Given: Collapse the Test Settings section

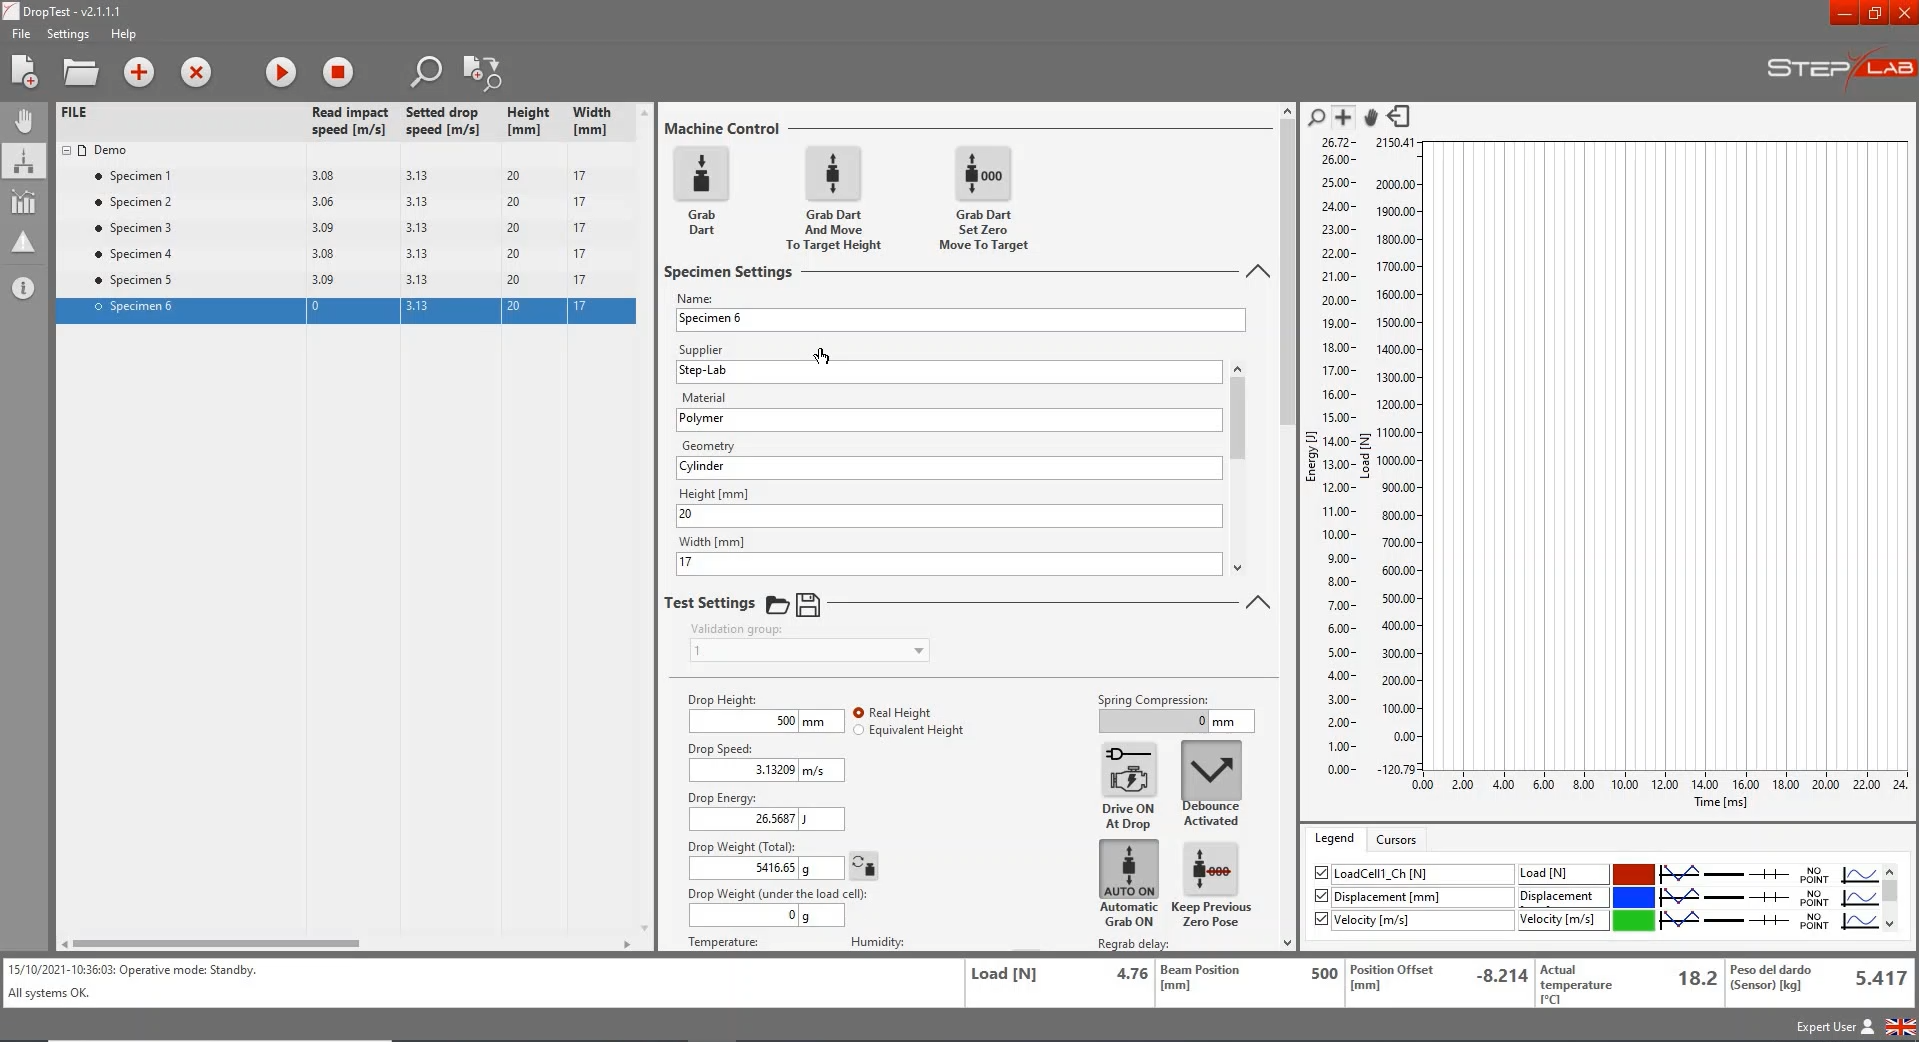Looking at the screenshot, I should coord(1257,603).
